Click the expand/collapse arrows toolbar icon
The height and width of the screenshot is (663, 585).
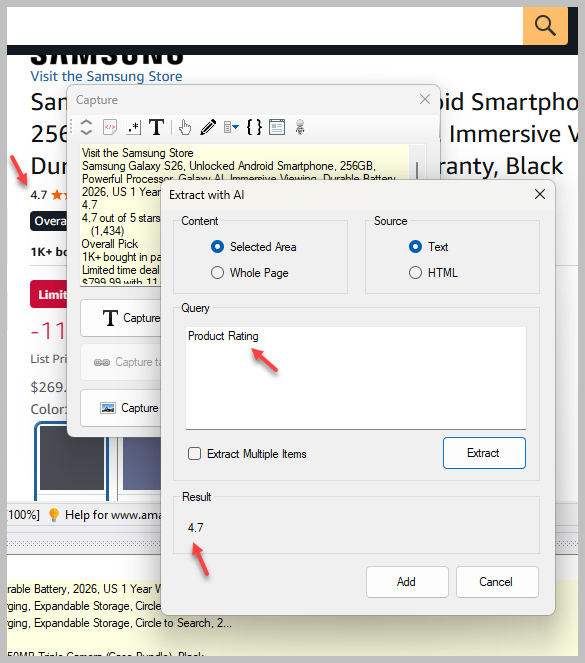pos(86,127)
